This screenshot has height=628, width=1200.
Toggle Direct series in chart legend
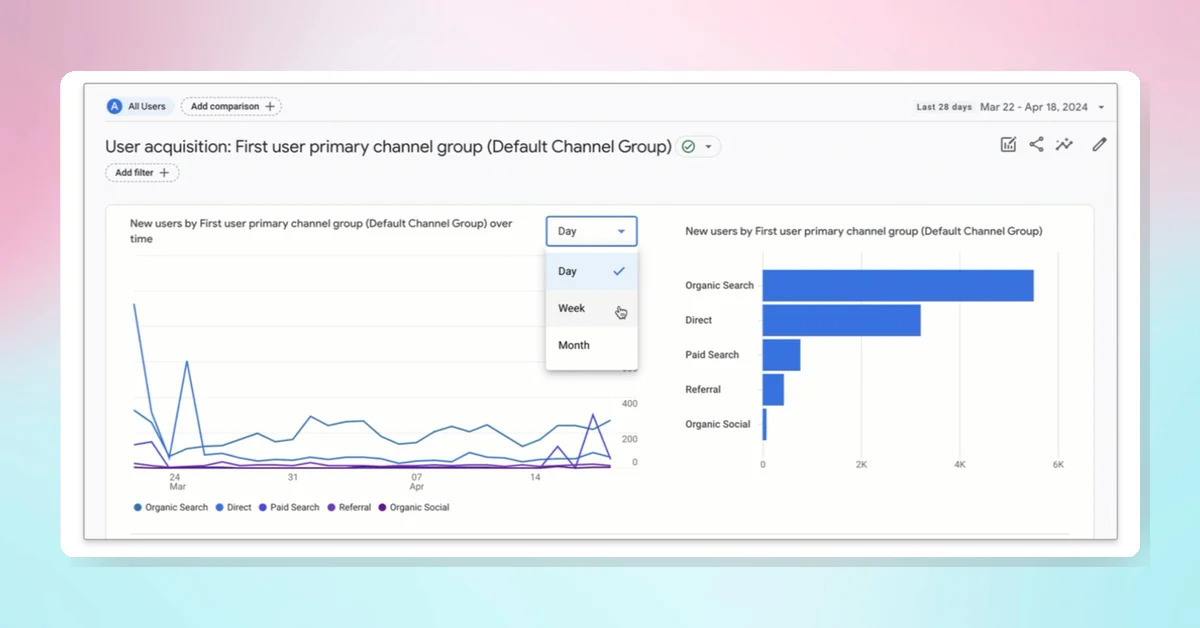pos(233,507)
